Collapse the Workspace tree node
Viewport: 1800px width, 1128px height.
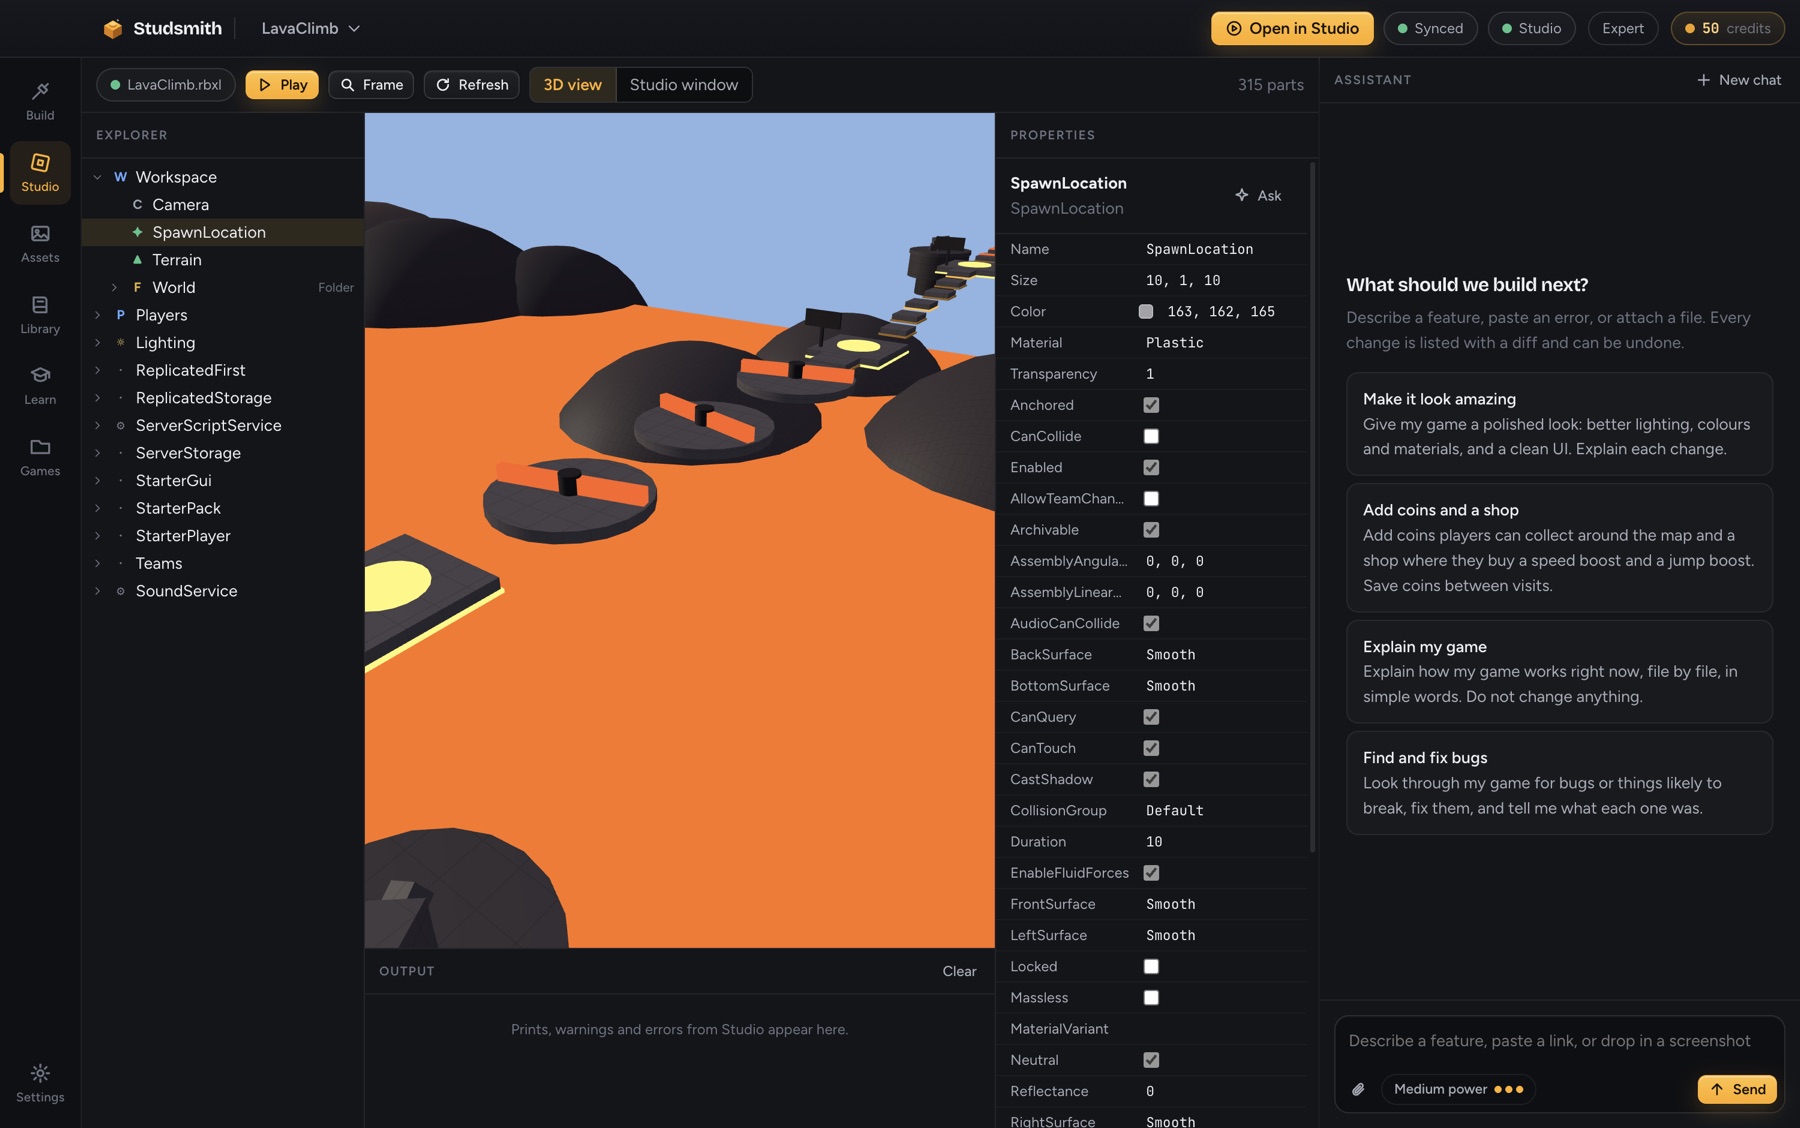97,177
